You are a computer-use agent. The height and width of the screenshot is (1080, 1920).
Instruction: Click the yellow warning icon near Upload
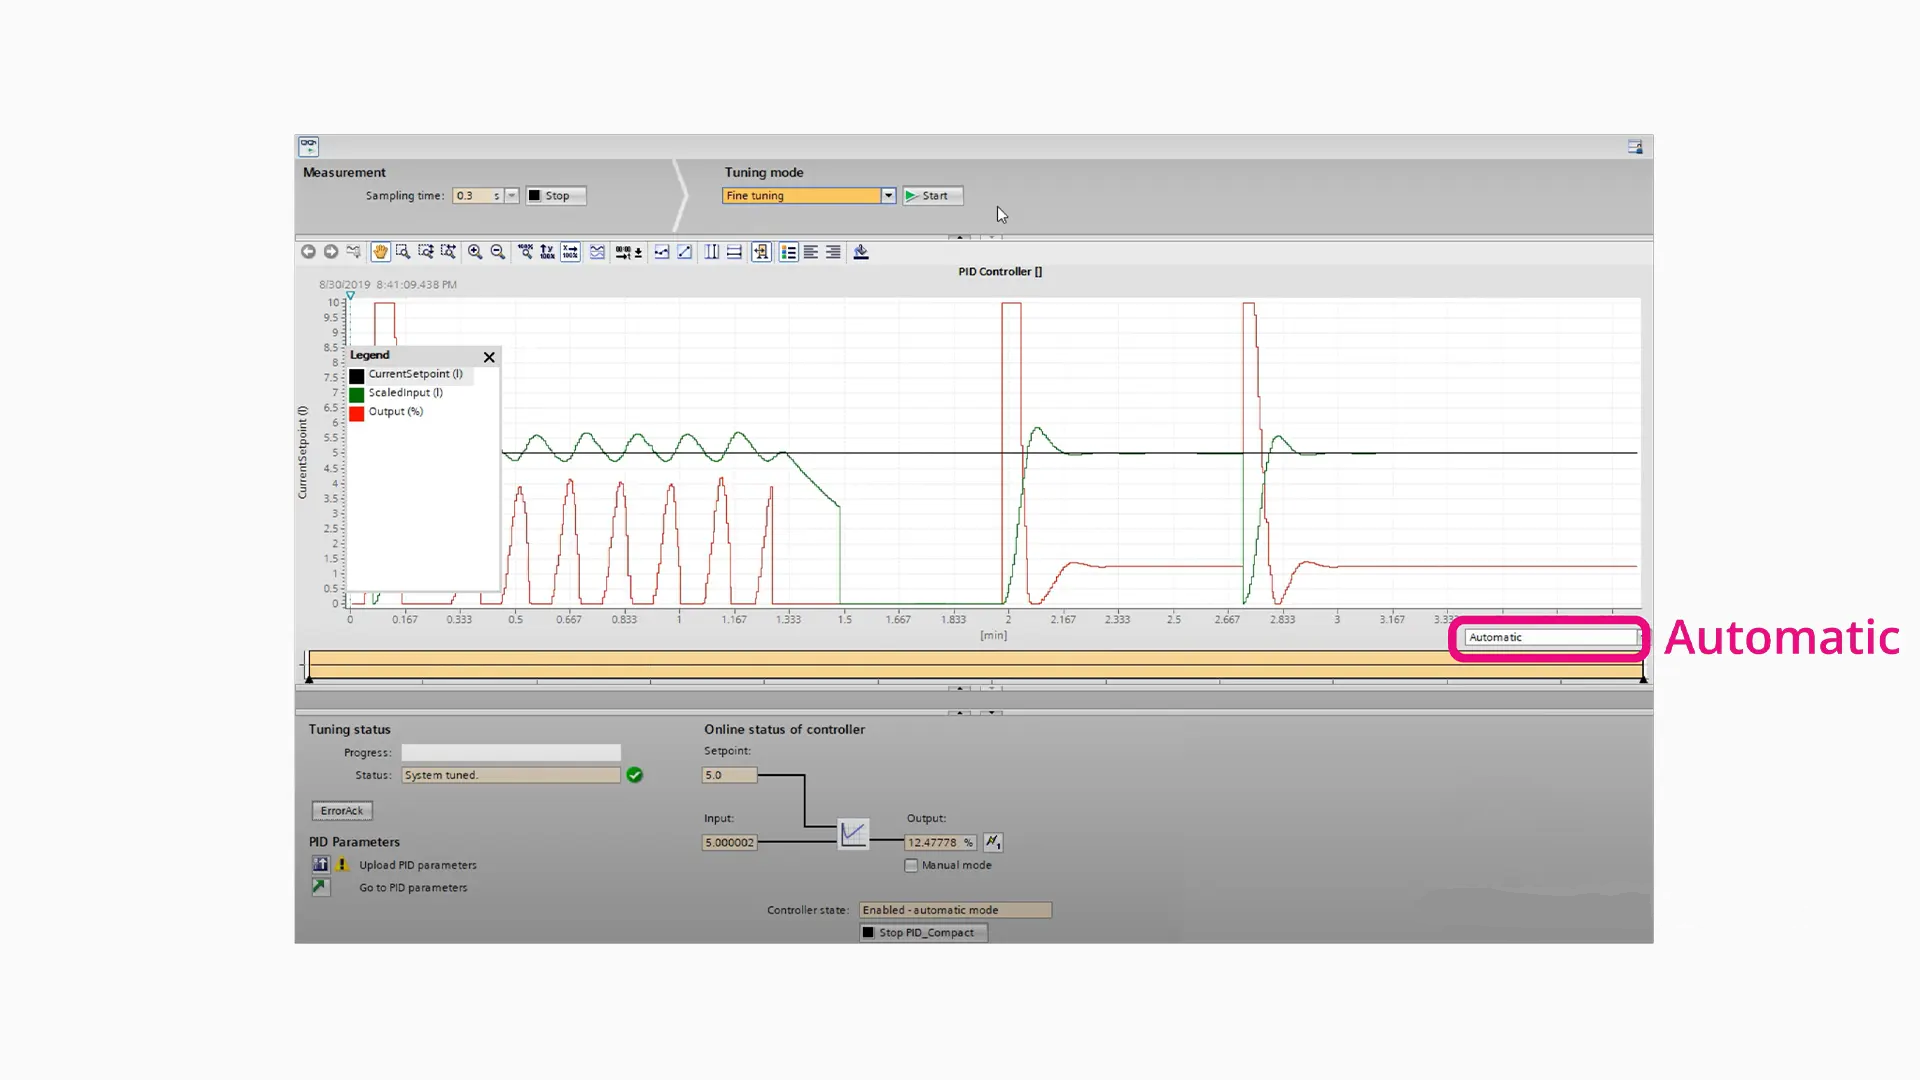pos(342,864)
